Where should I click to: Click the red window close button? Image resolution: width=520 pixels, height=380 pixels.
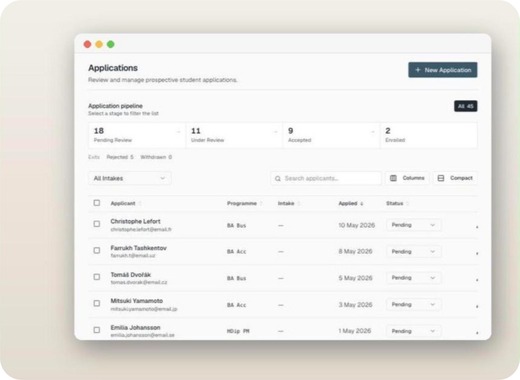click(x=87, y=44)
